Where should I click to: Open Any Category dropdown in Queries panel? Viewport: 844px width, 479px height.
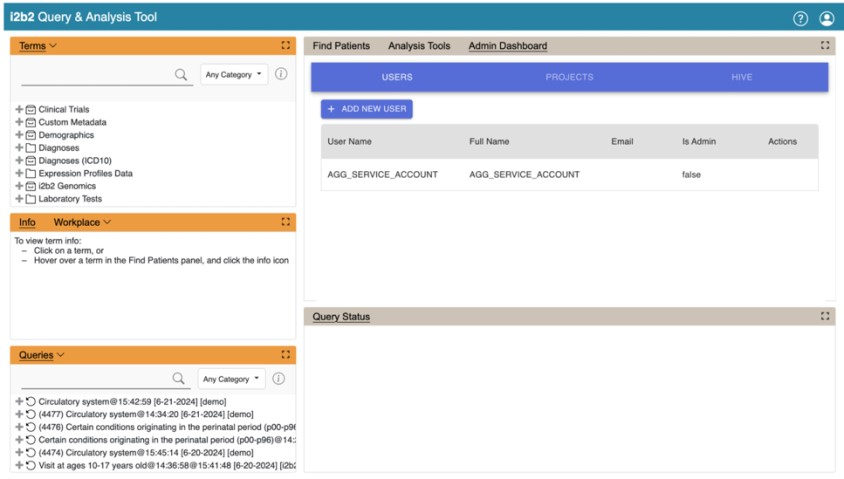[232, 379]
